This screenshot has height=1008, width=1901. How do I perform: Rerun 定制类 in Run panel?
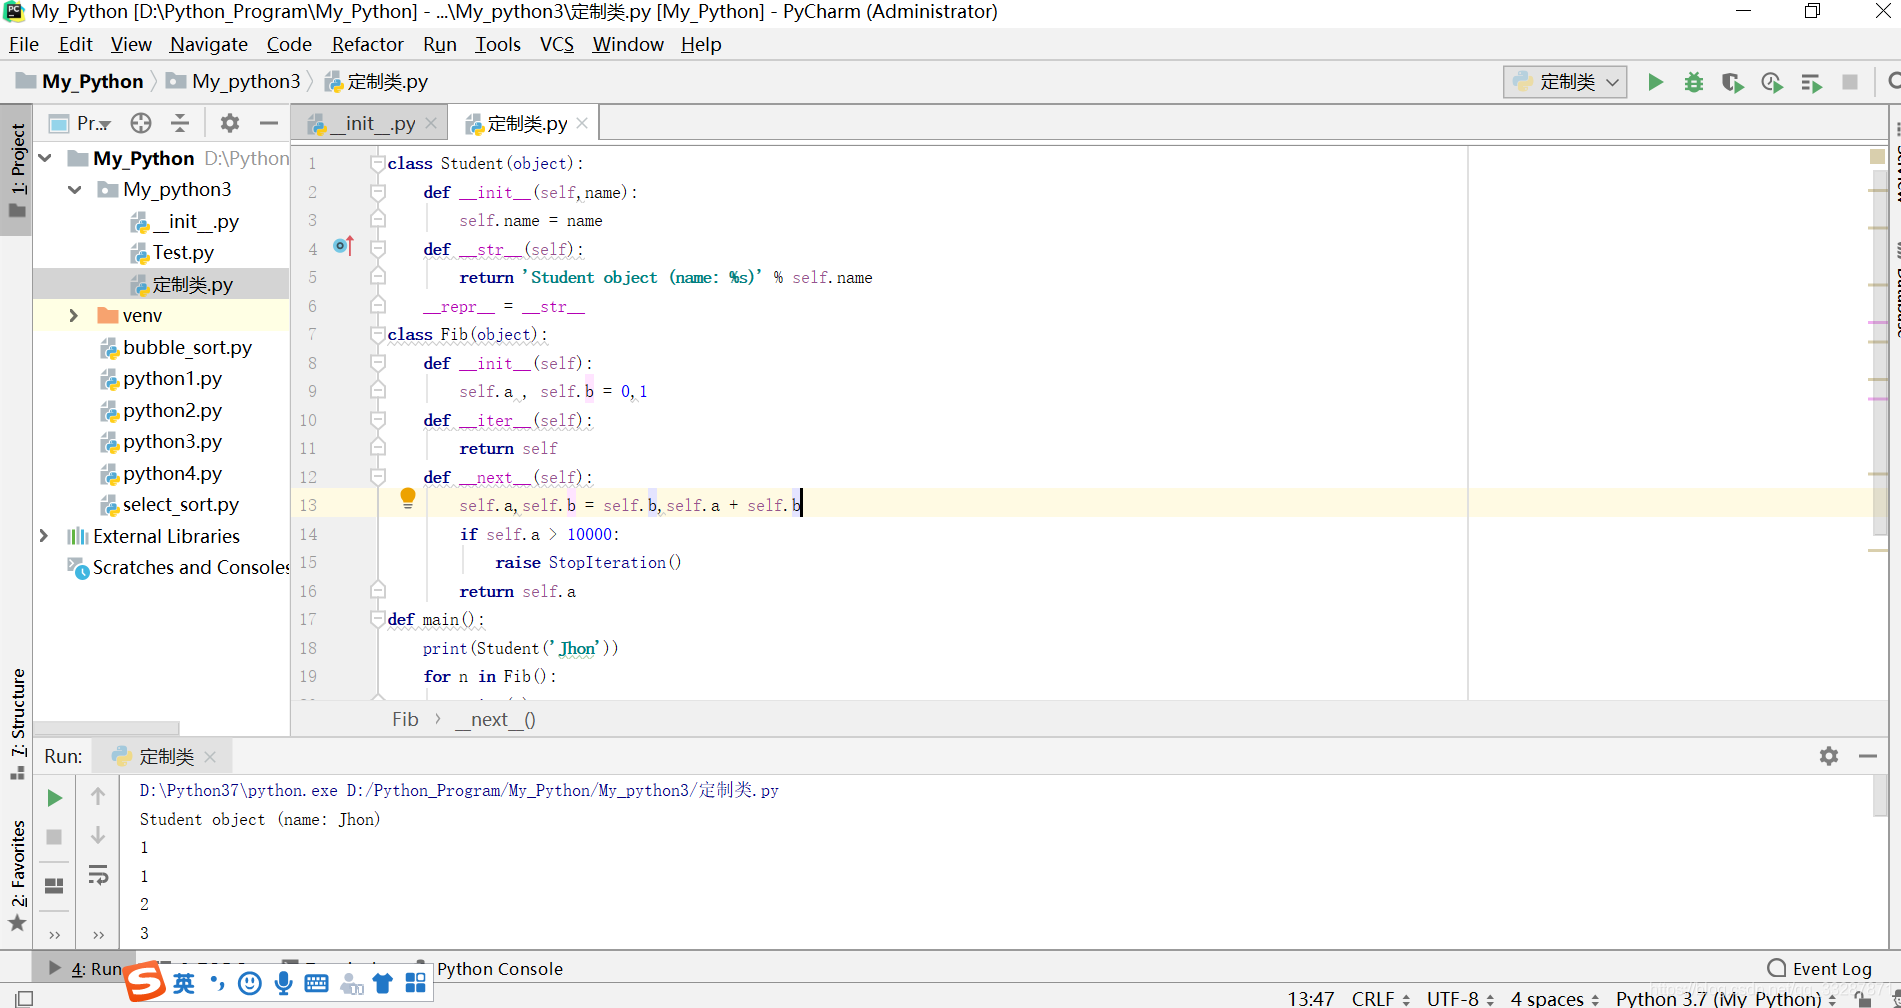pyautogui.click(x=55, y=798)
